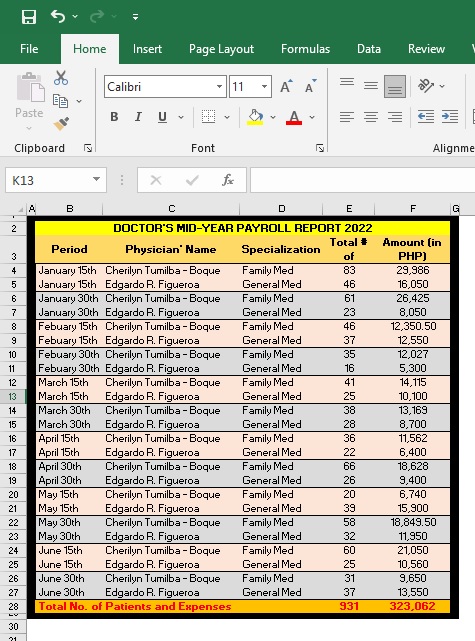Click the Save icon in quick access toolbar
The image size is (475, 641).
(29, 17)
